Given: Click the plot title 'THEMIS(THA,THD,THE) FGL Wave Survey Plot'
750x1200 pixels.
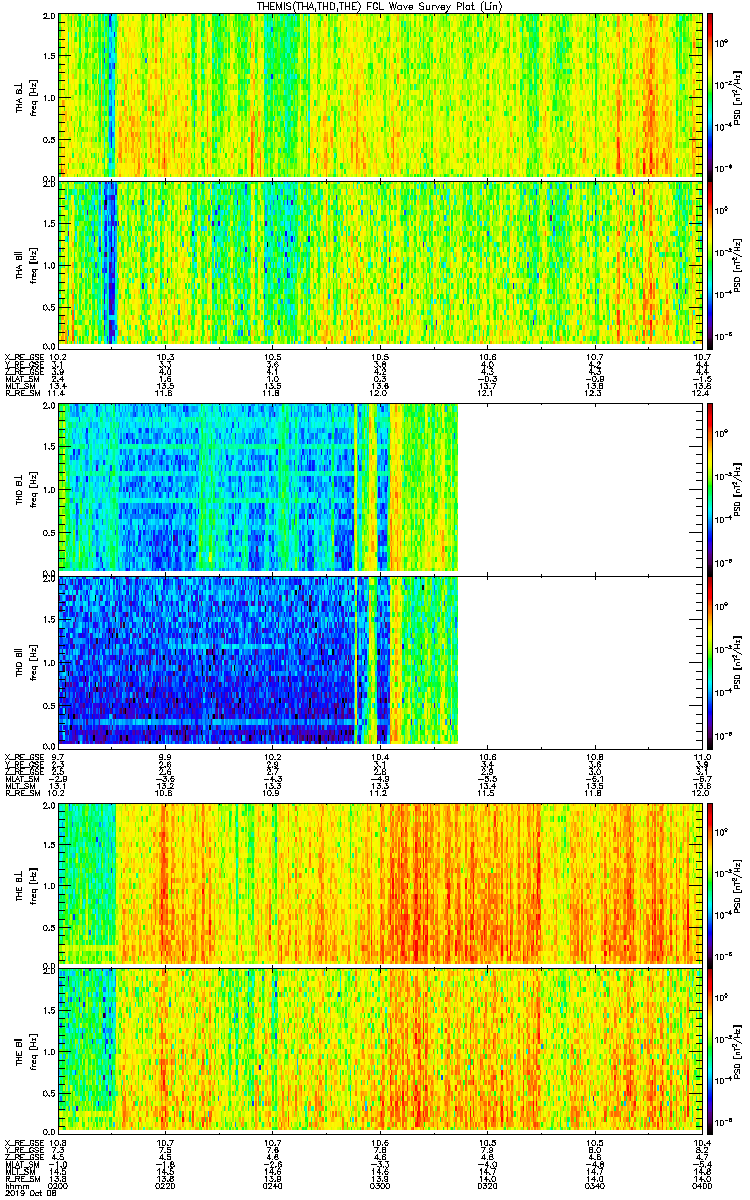Looking at the screenshot, I should coord(382,7).
